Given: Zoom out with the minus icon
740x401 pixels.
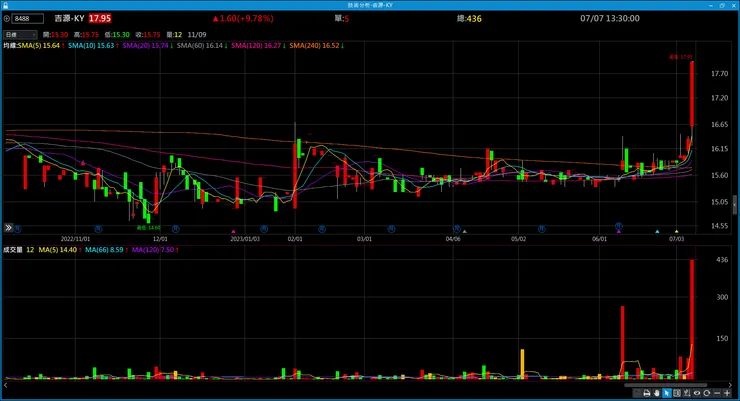Looking at the screenshot, I should 717,393.
